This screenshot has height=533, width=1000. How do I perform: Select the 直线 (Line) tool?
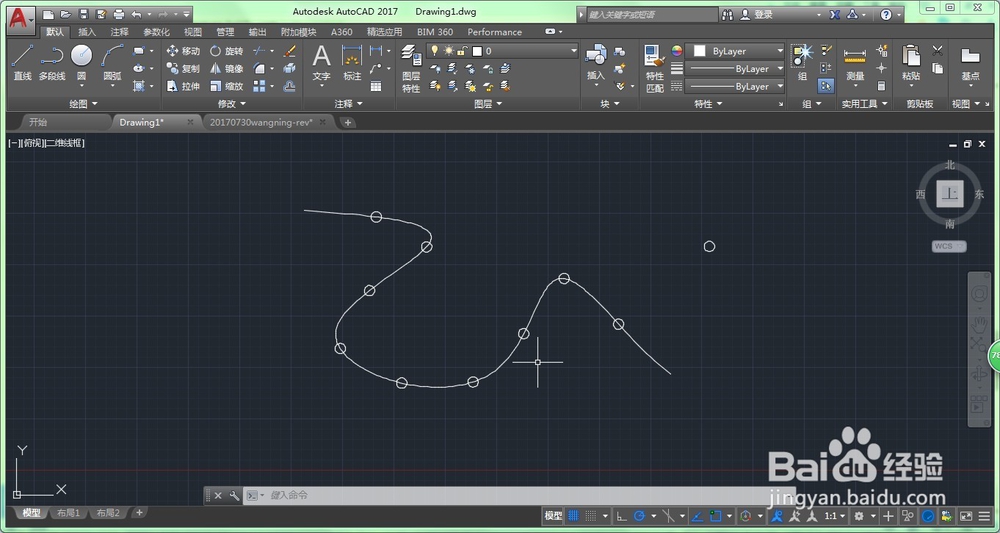click(22, 62)
